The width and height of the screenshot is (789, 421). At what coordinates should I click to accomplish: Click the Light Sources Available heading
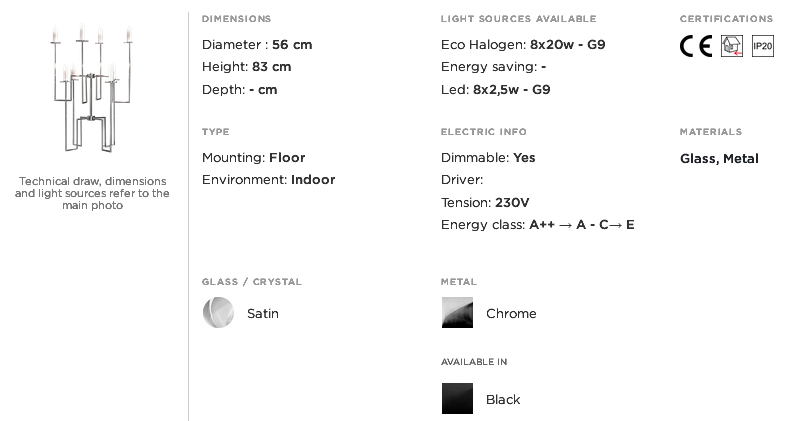click(519, 19)
